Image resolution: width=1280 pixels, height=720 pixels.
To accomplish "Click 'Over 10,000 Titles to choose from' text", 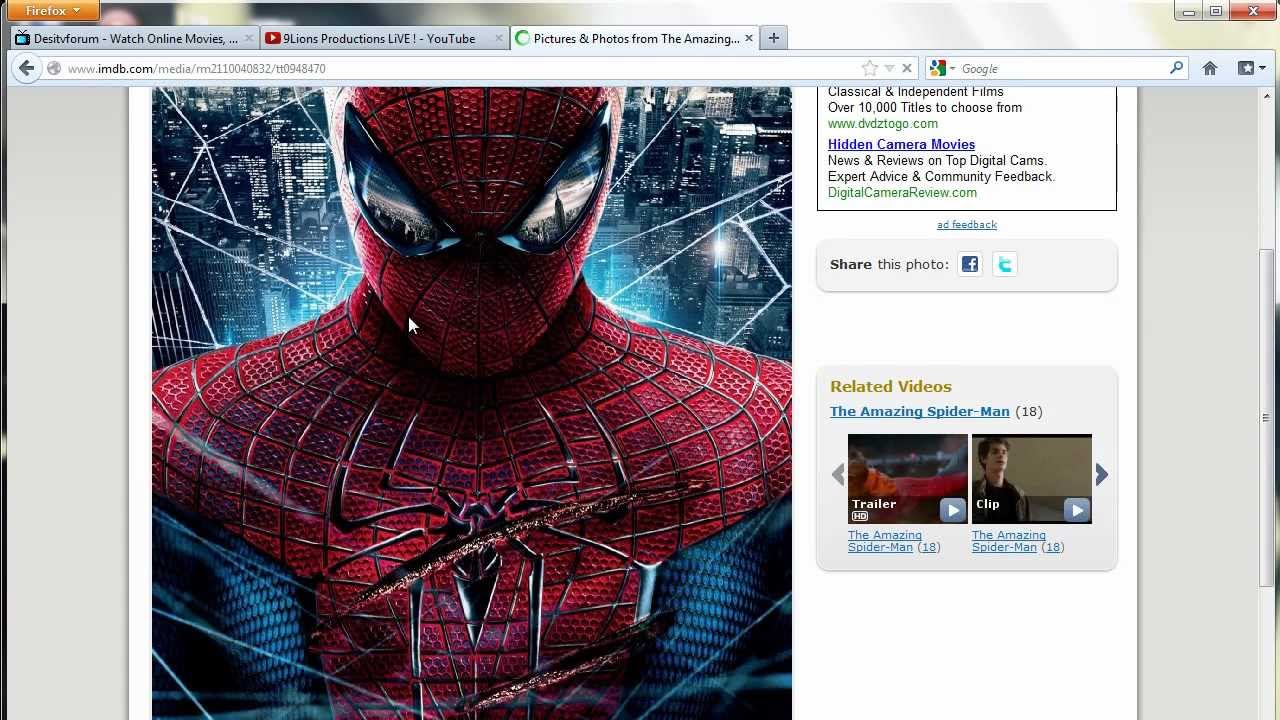I will (925, 108).
